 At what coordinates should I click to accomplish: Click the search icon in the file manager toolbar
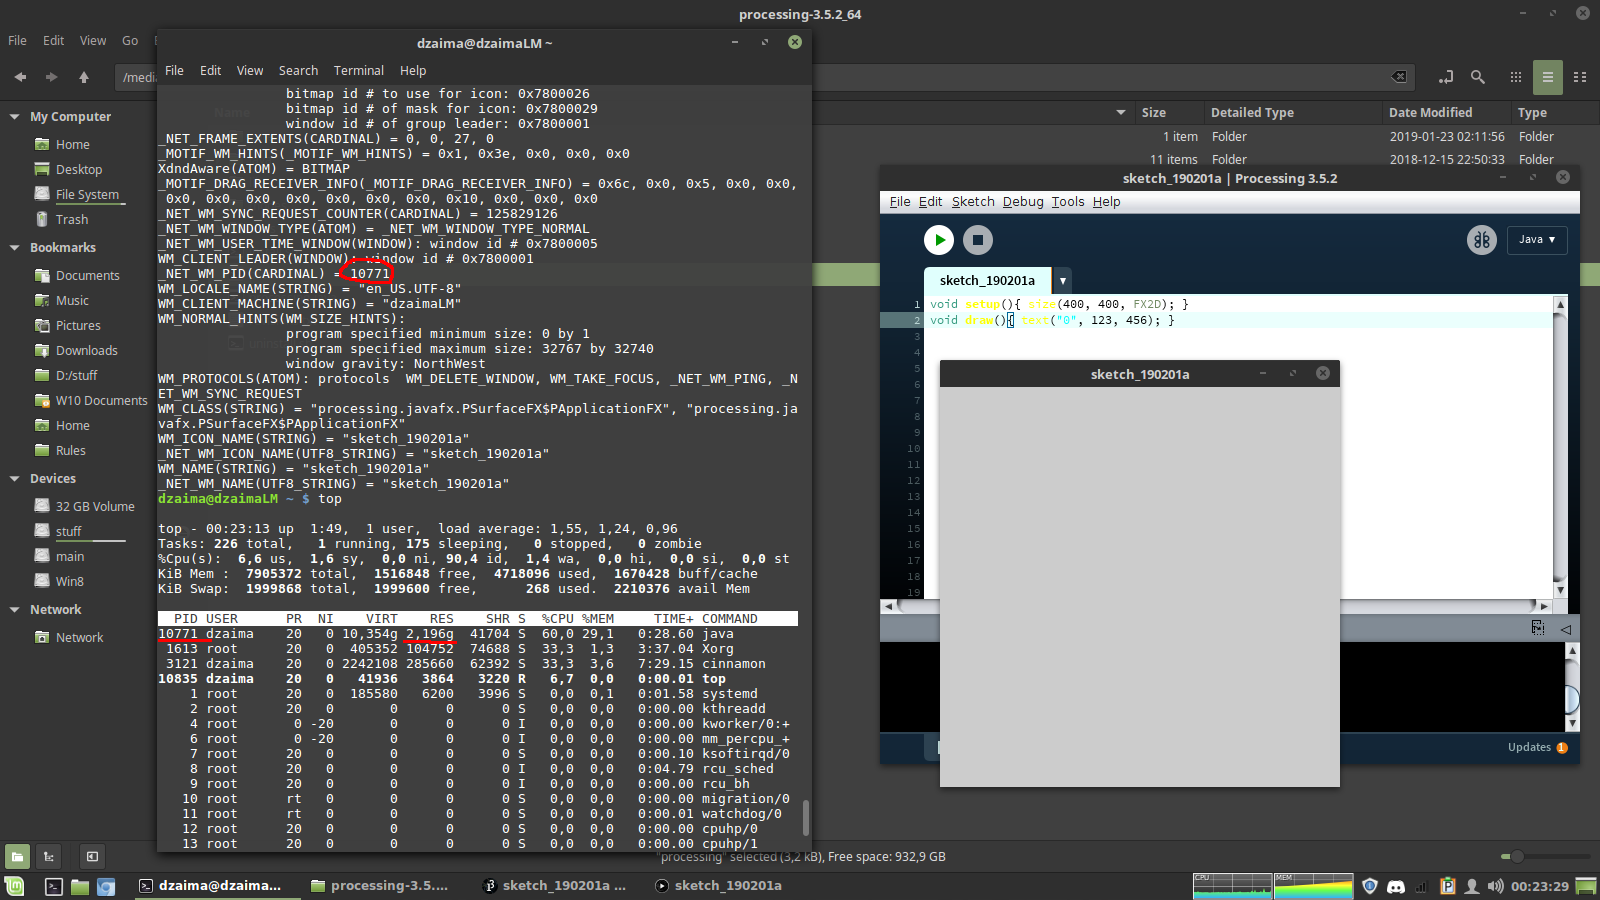pos(1479,77)
